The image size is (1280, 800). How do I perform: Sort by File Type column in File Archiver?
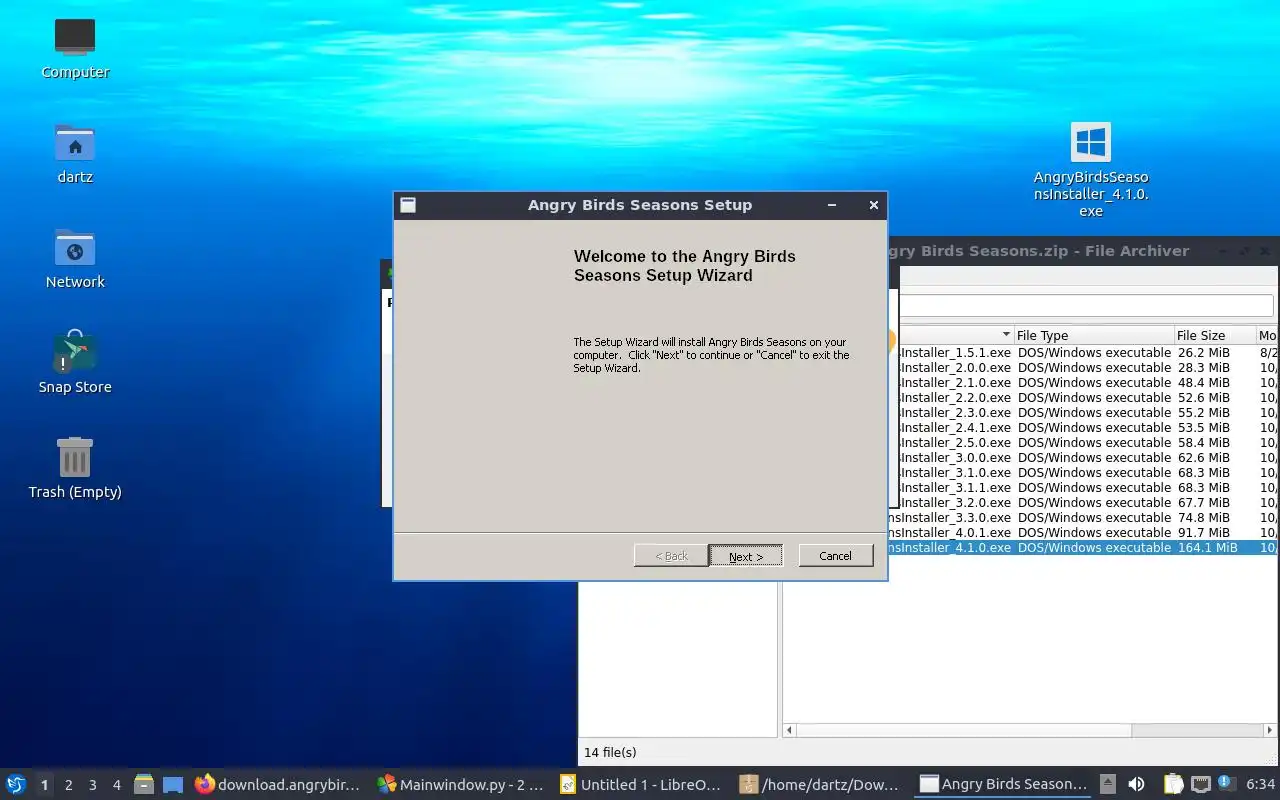1094,335
